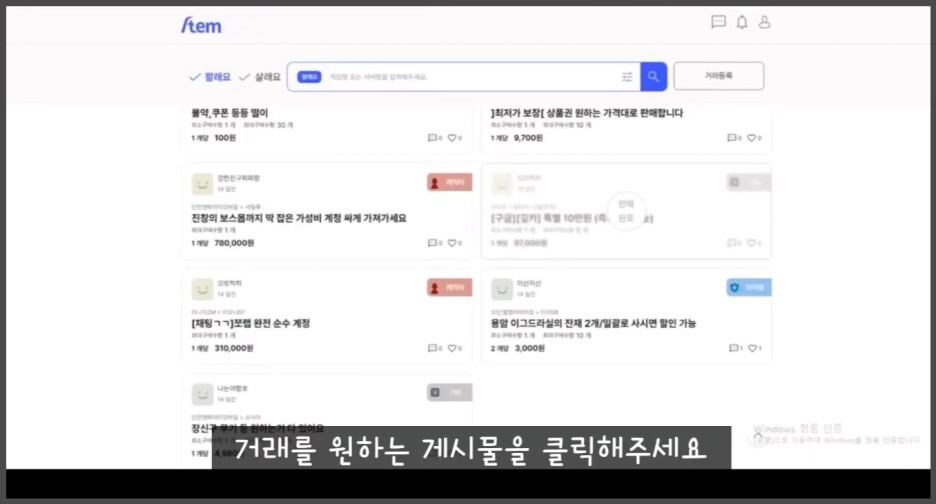
Task: Open the chat messages icon in header
Action: (x=719, y=22)
